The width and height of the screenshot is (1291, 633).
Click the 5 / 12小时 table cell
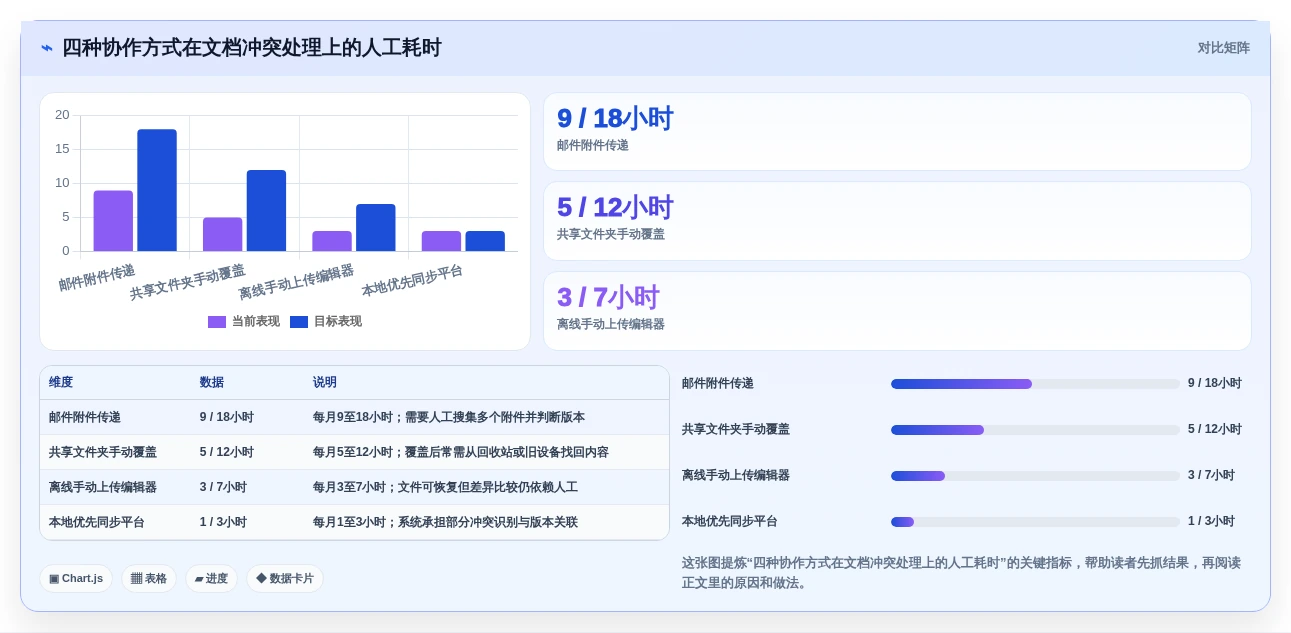coord(227,453)
